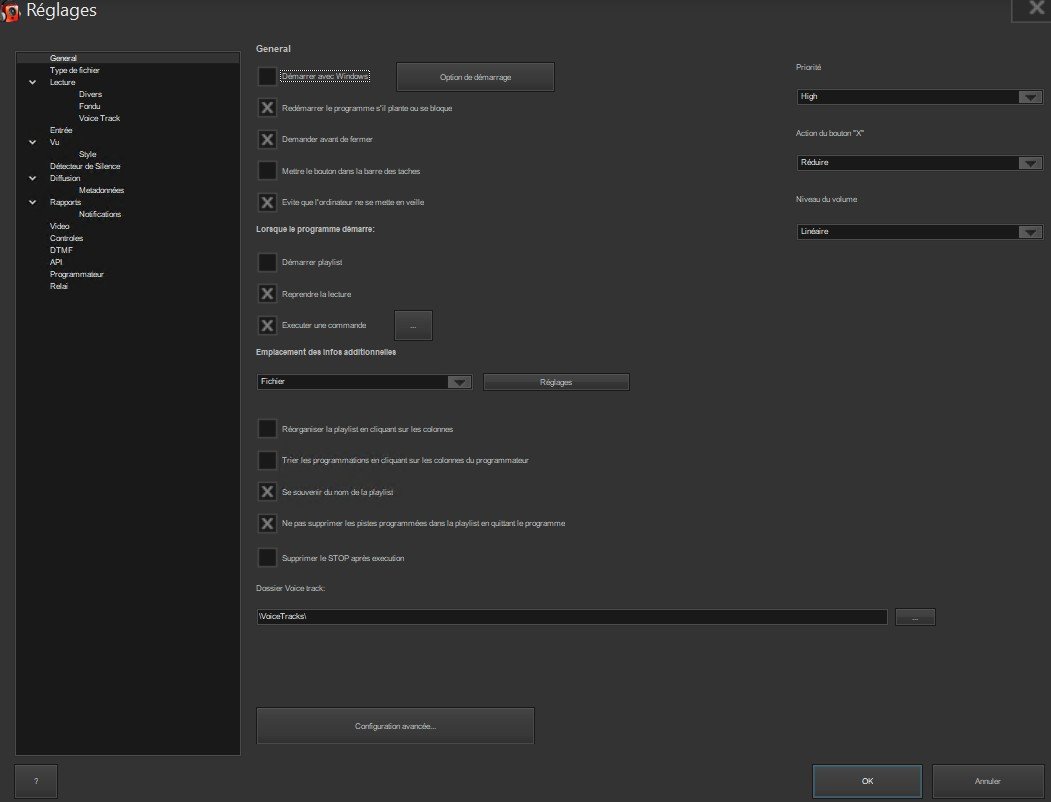Open the Action du bouton X dropdown
This screenshot has width=1051, height=802.
pyautogui.click(x=919, y=162)
